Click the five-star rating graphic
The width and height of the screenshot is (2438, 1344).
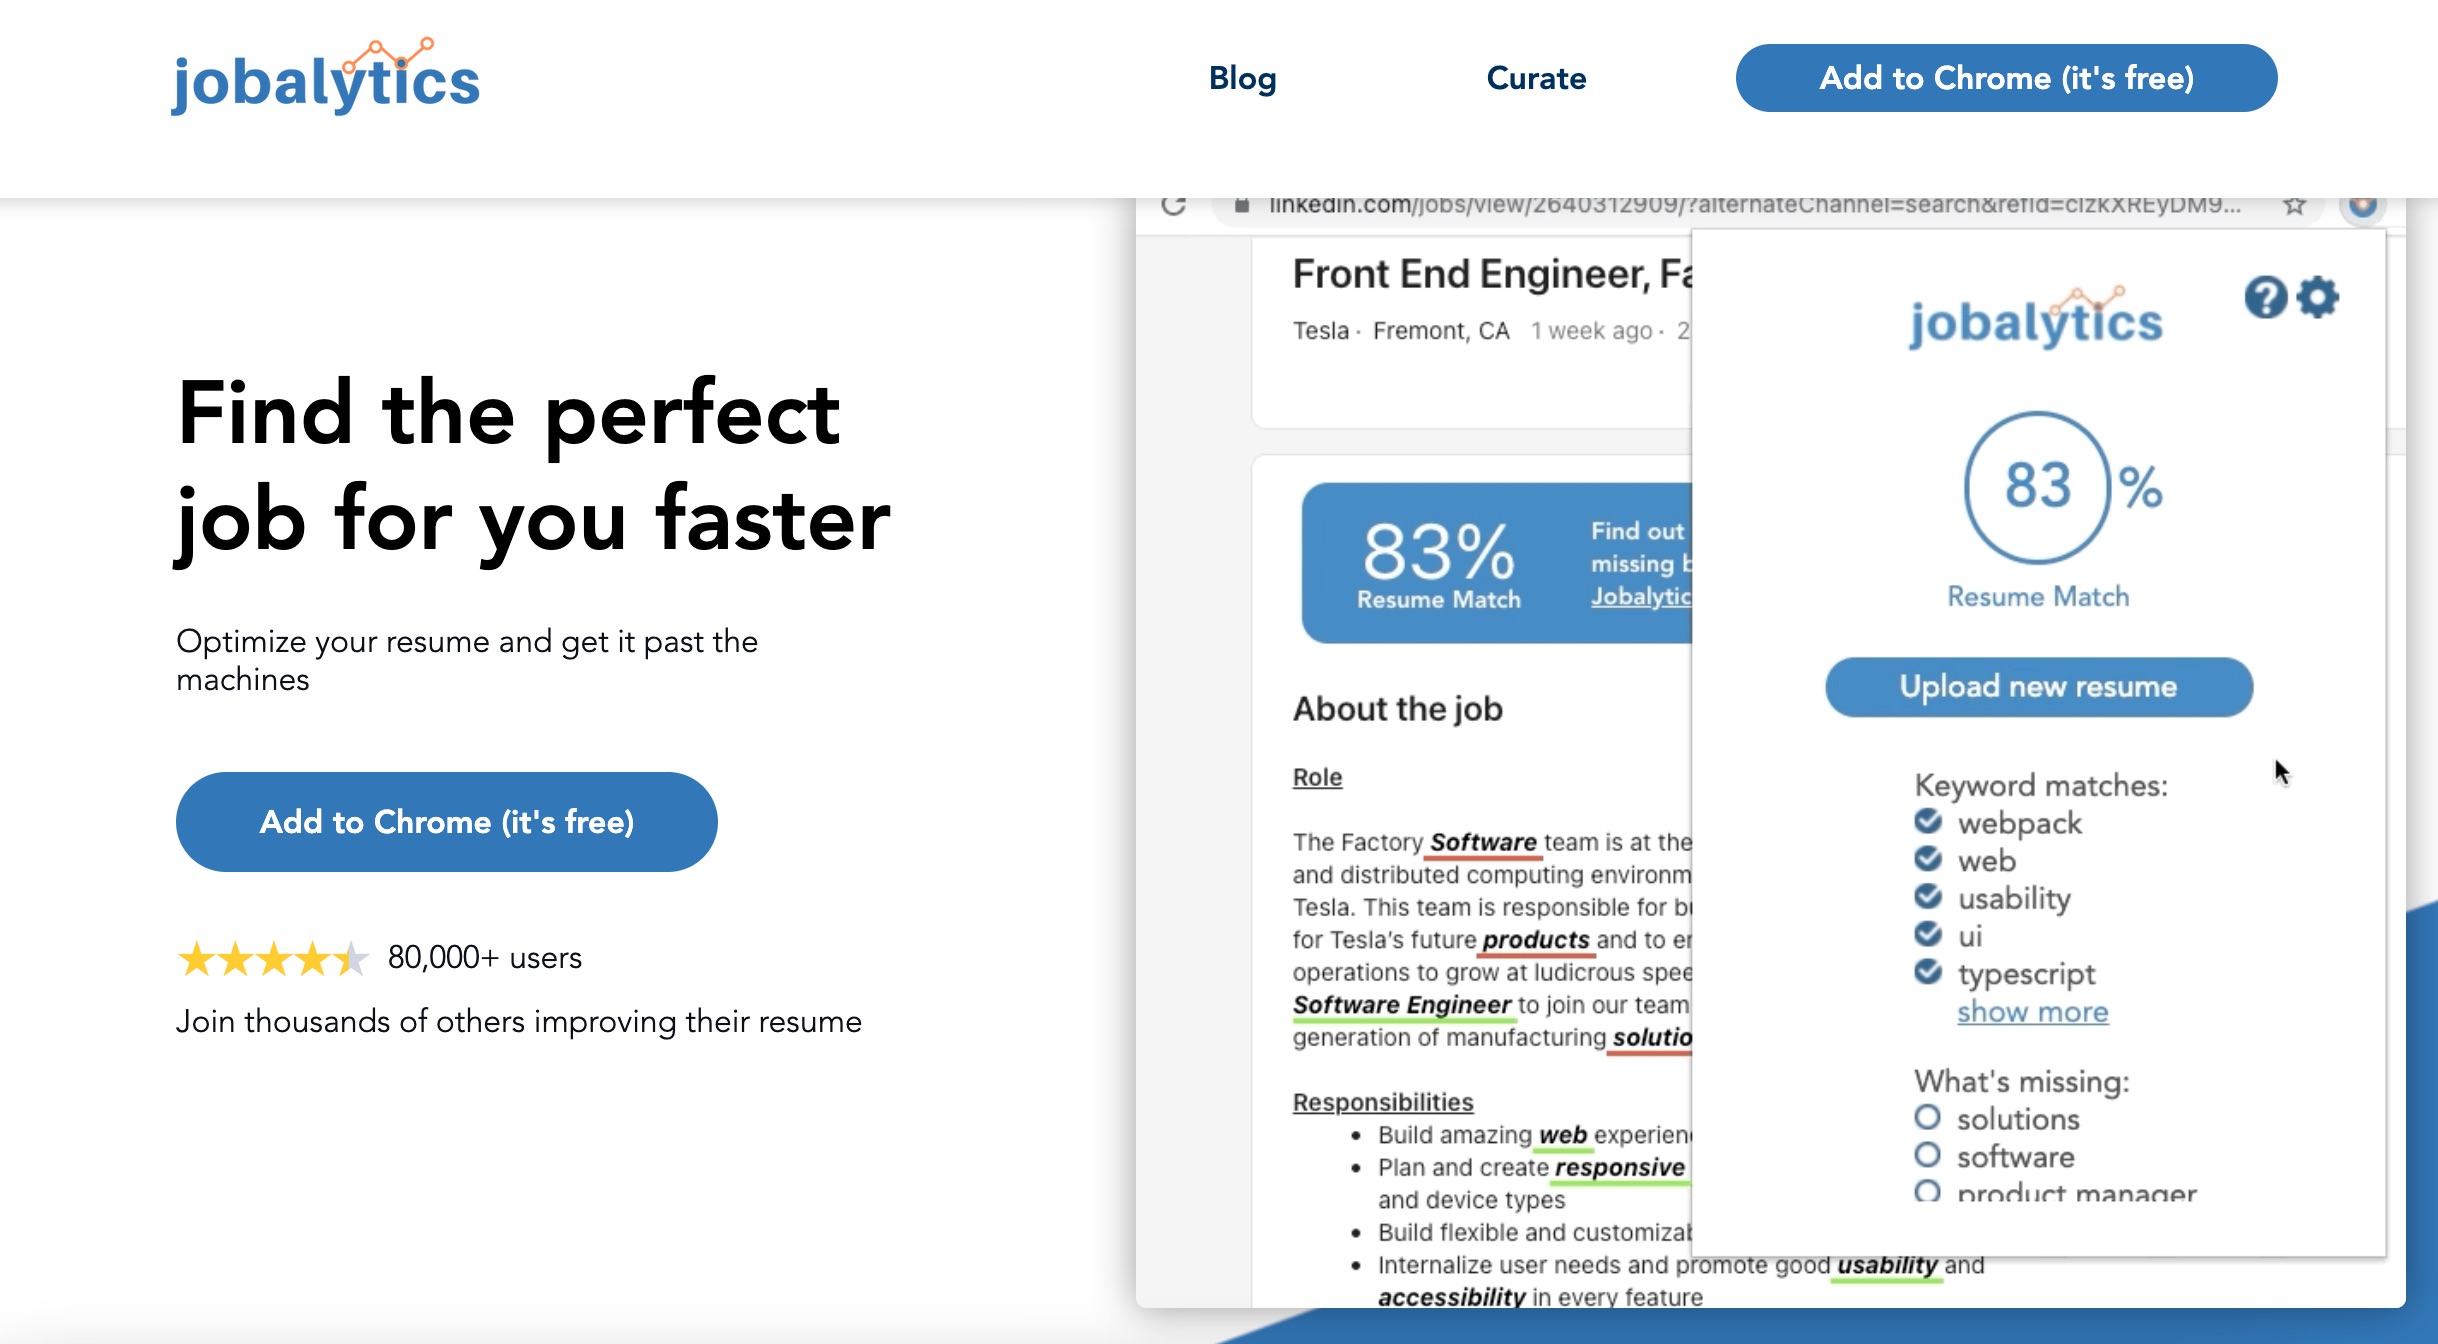coord(272,958)
